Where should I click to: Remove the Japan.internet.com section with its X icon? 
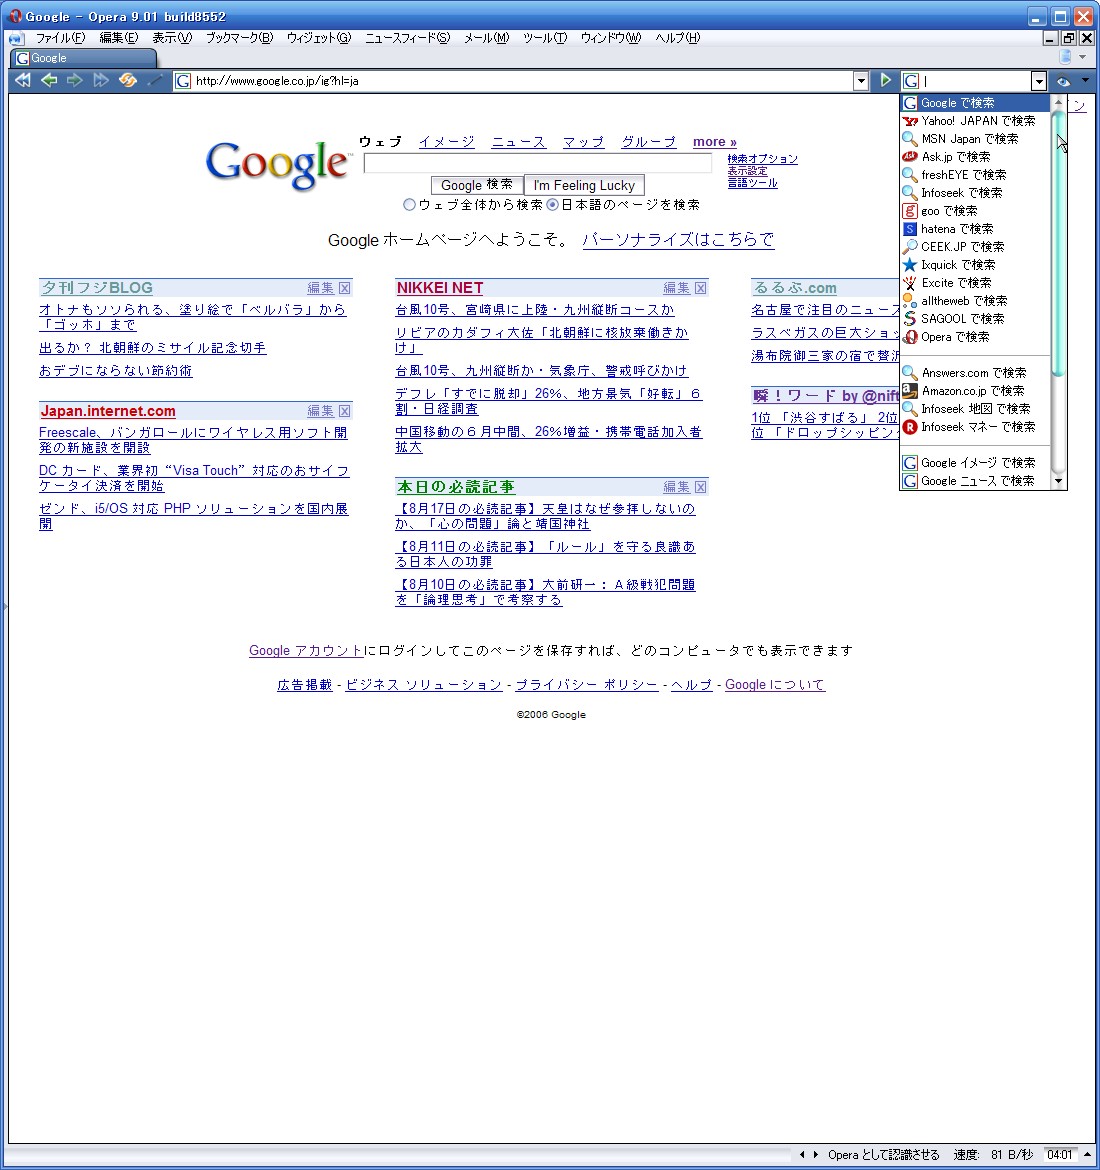pos(344,411)
